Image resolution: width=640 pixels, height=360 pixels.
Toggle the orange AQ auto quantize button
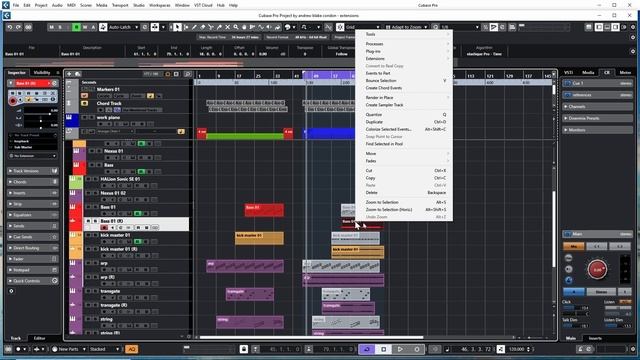tap(131, 349)
